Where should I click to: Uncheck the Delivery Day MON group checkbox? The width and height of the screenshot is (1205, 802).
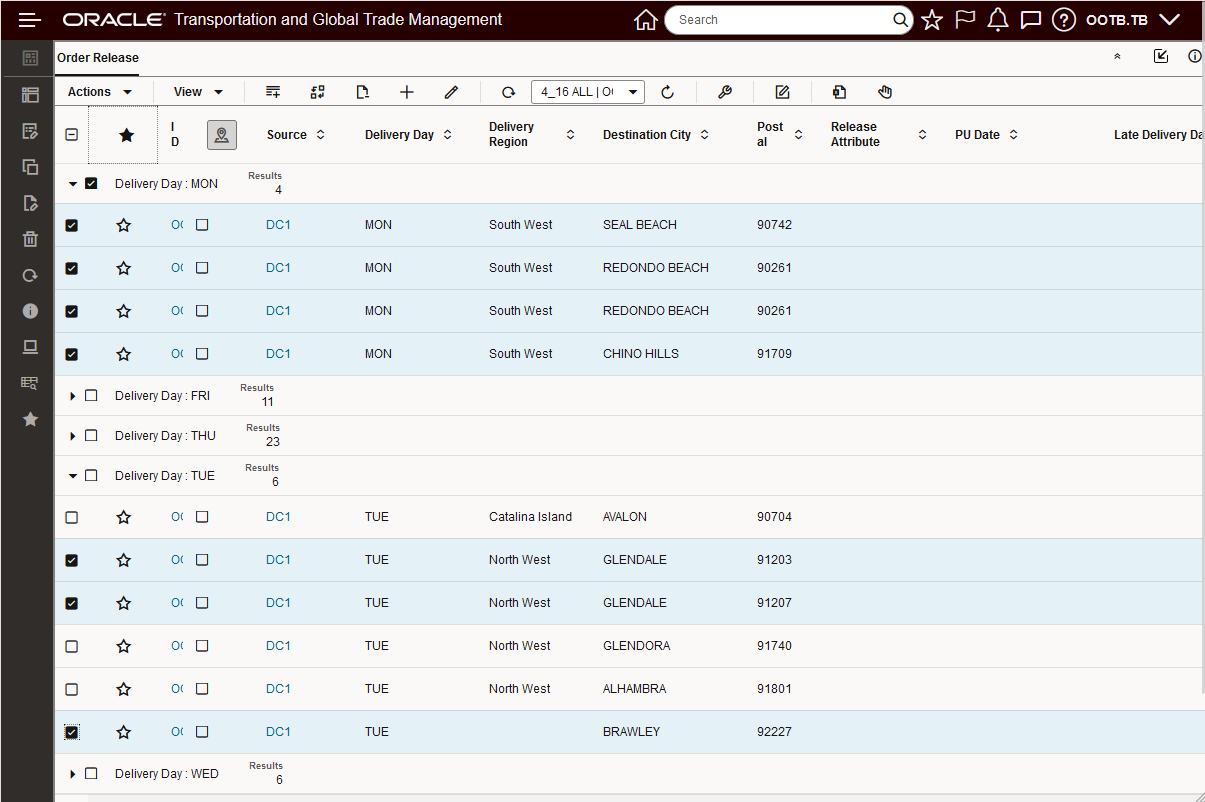91,184
